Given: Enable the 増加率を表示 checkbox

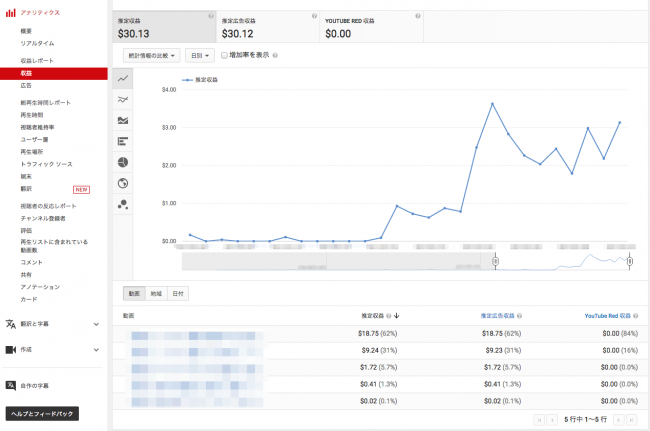Looking at the screenshot, I should tap(225, 56).
